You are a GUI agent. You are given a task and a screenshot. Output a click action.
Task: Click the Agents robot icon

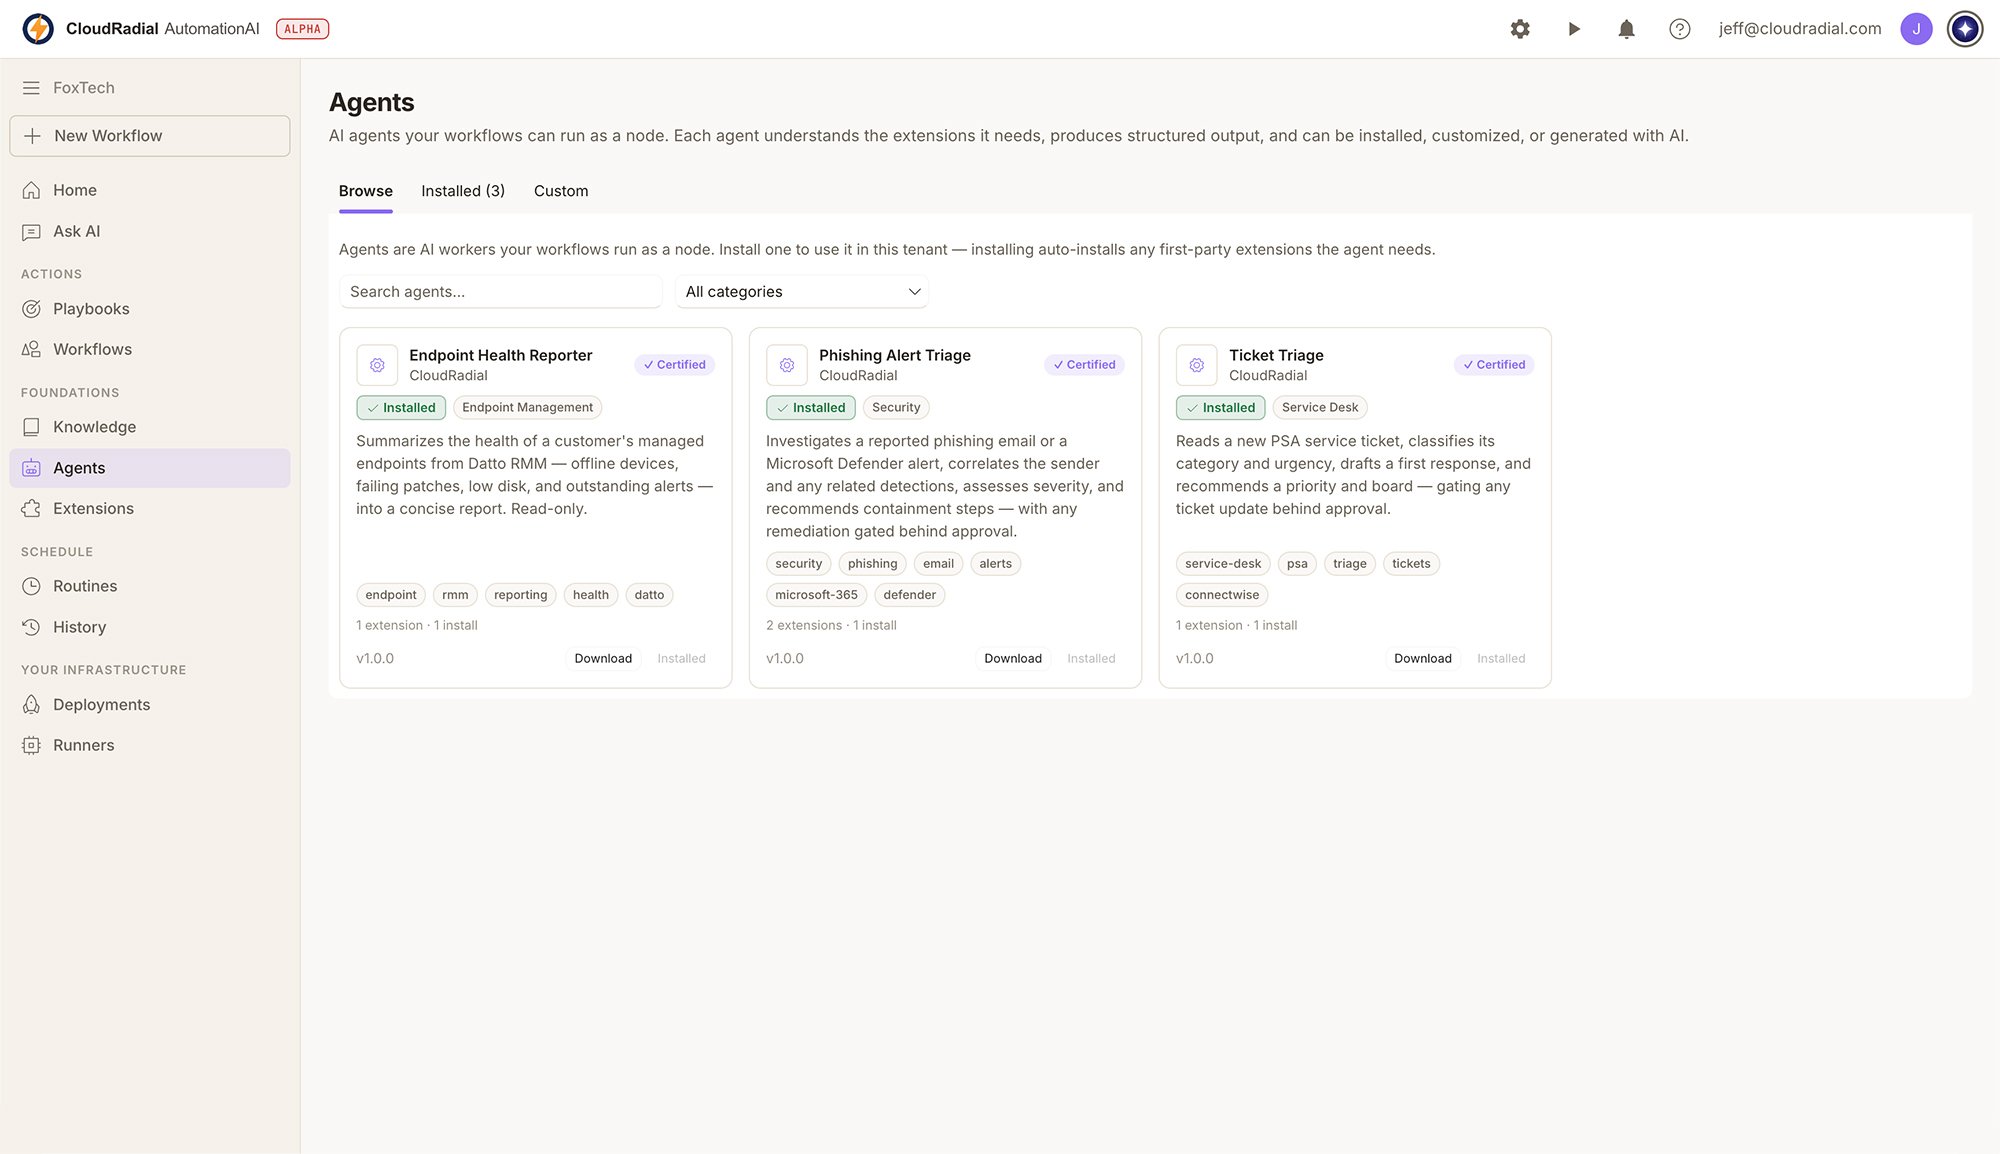tap(31, 468)
